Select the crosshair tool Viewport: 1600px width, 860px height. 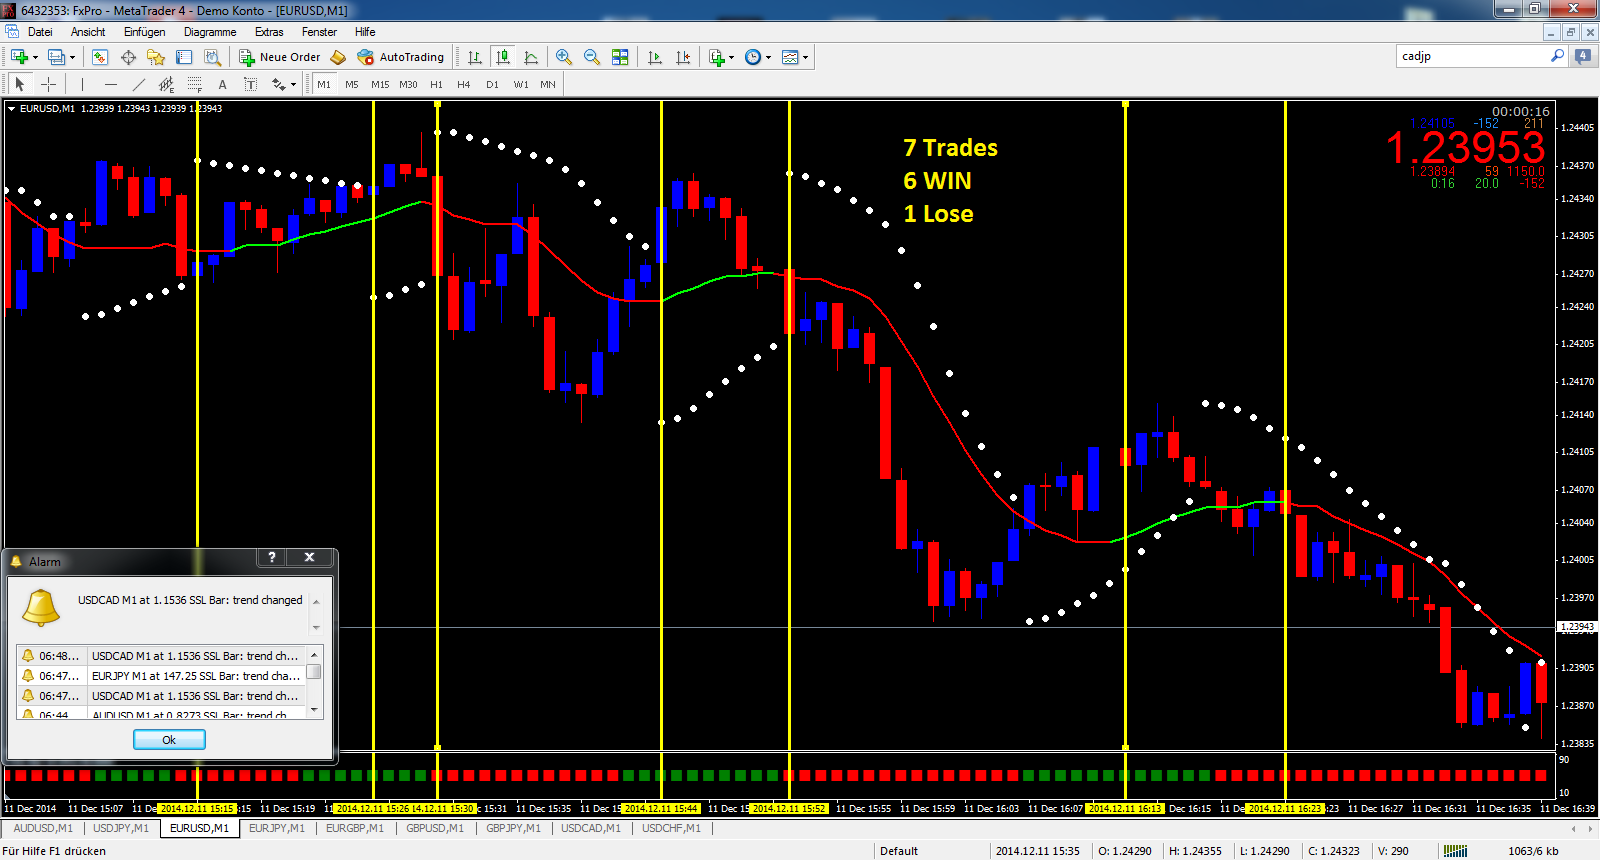coord(48,84)
